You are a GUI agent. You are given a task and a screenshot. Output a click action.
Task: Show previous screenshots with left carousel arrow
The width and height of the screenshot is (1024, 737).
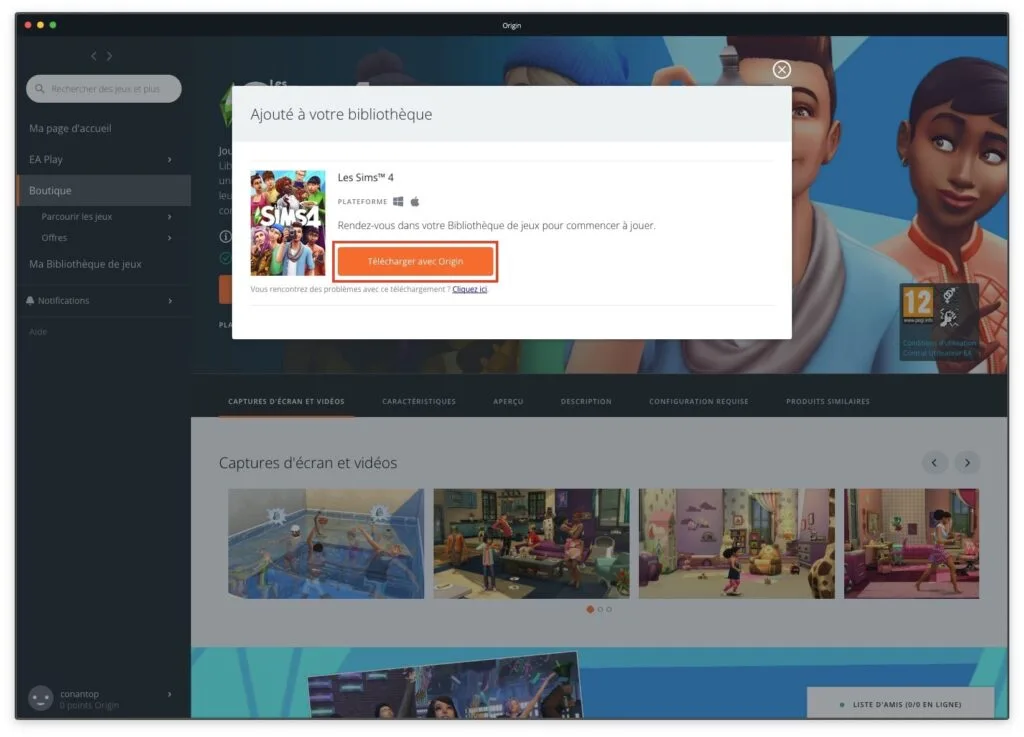coord(935,463)
